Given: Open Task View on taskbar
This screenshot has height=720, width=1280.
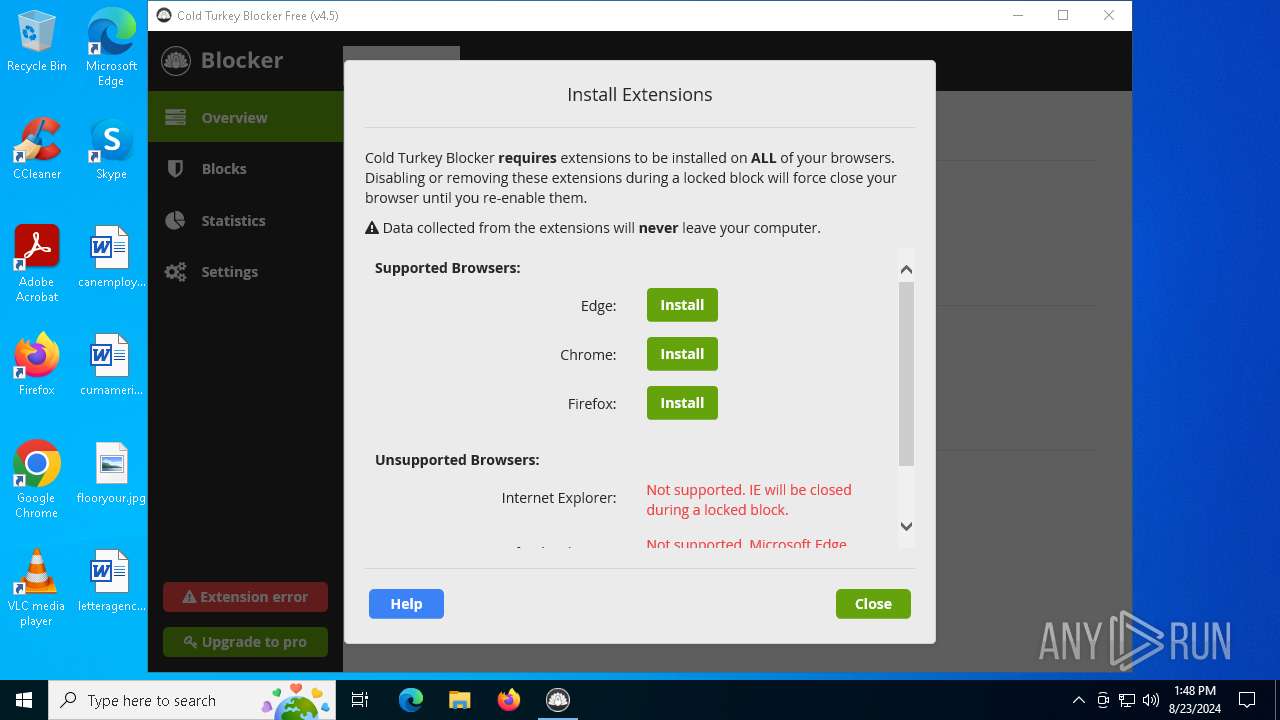Looking at the screenshot, I should [x=360, y=700].
